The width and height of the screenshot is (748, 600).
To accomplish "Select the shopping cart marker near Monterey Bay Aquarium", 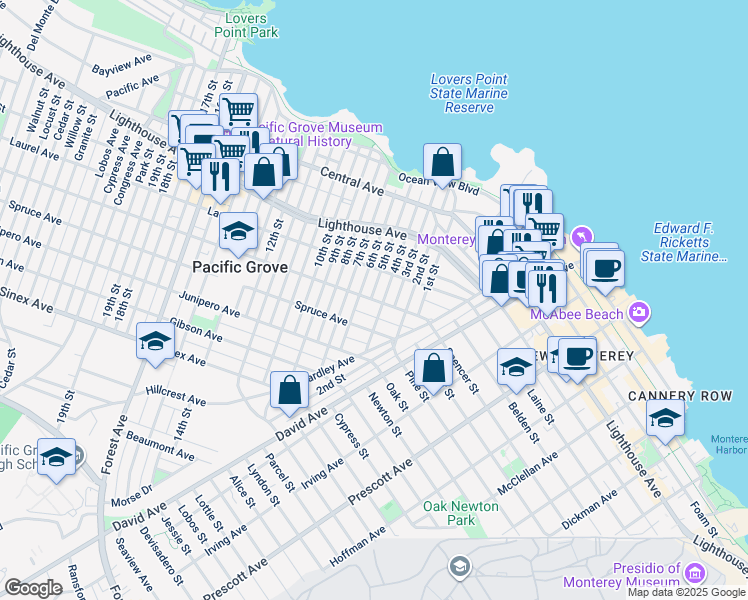I will pyautogui.click(x=544, y=229).
